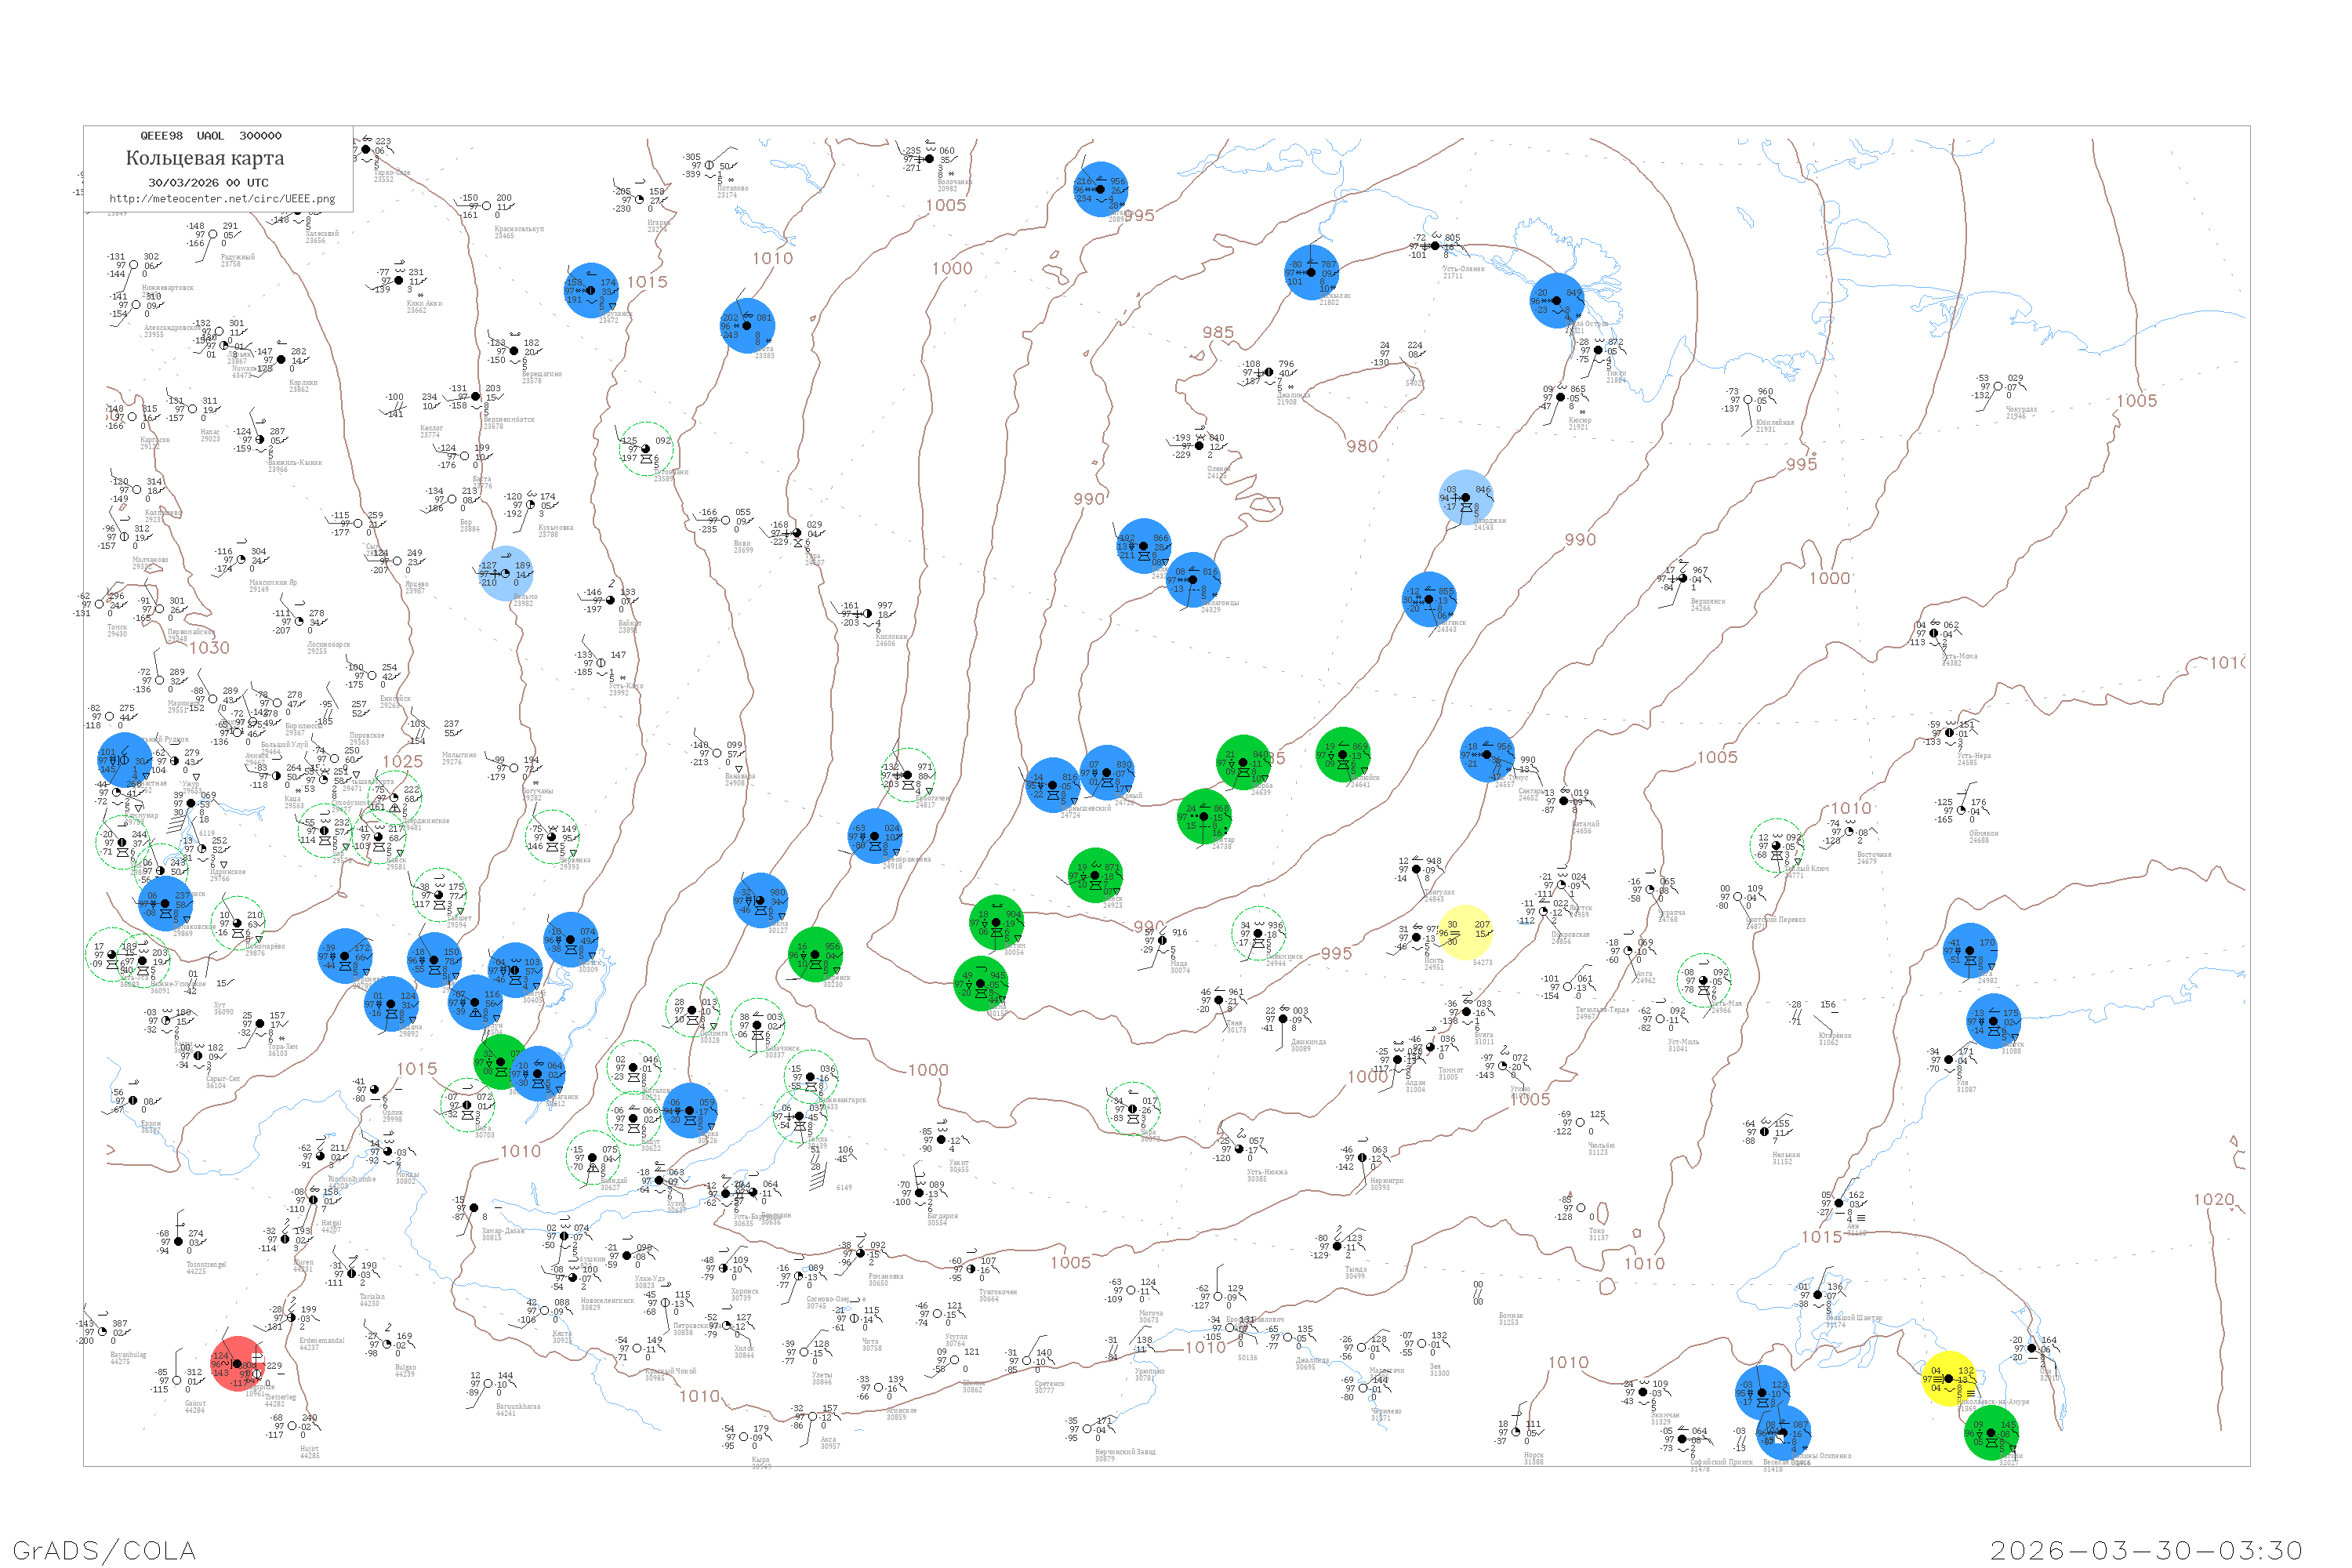Click the Усть-Оленек station plot symbol
The width and height of the screenshot is (2352, 1568).
(1435, 246)
